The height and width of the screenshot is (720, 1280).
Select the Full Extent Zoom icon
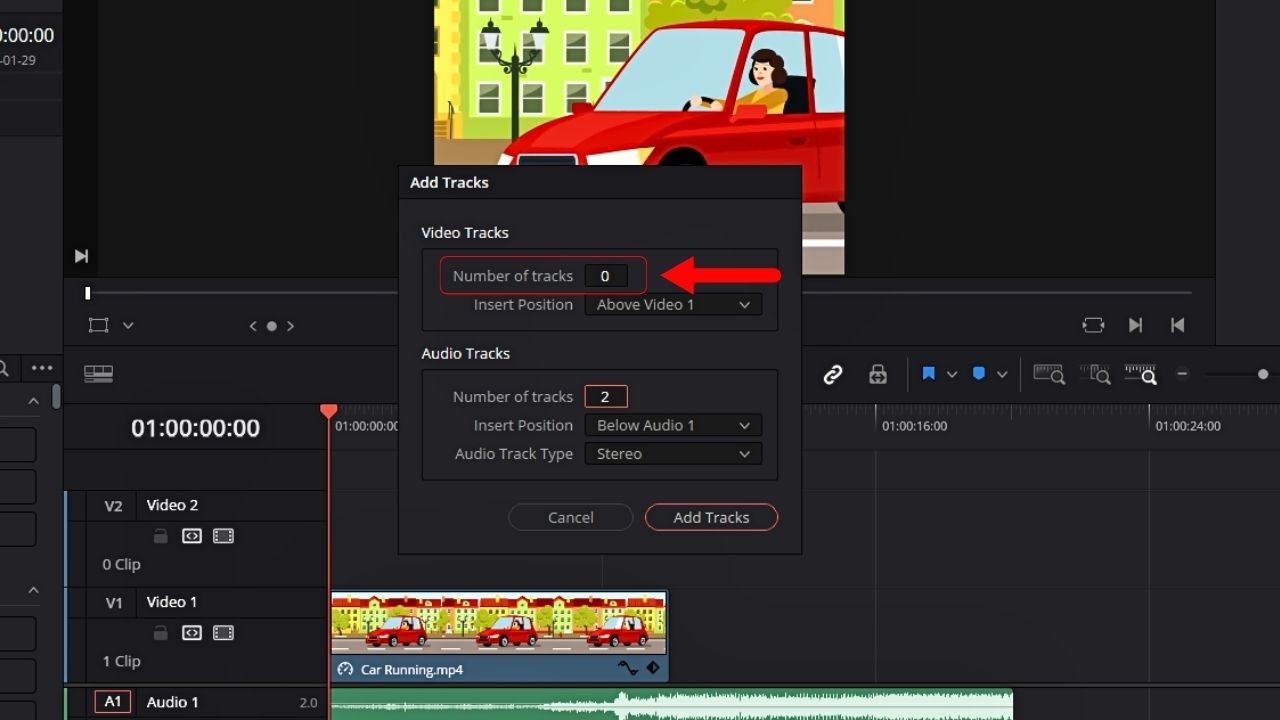point(1049,374)
